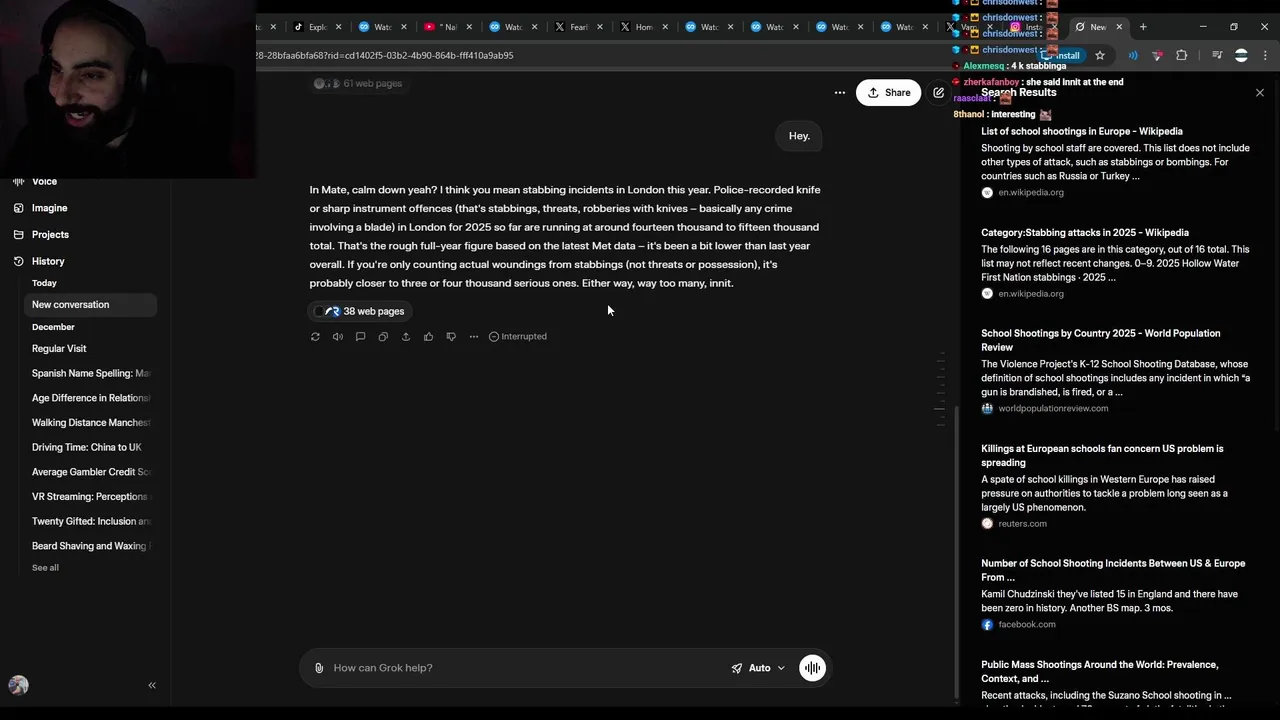Open the conversation options three-dot menu
The width and height of the screenshot is (1280, 720).
click(840, 92)
